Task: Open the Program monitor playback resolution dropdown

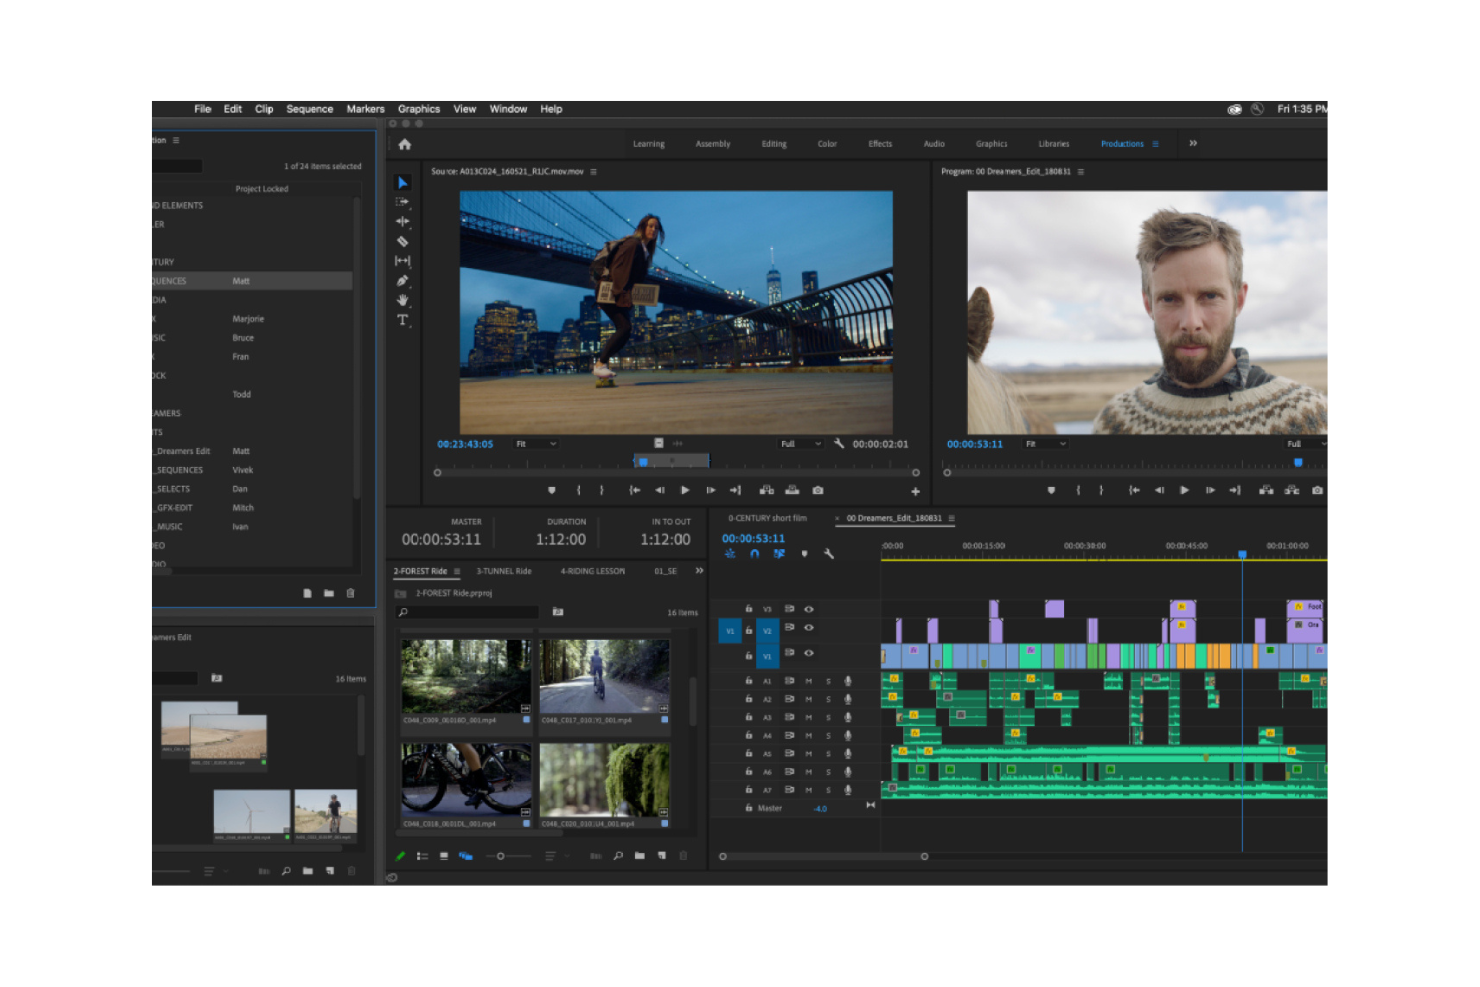Action: (1302, 443)
